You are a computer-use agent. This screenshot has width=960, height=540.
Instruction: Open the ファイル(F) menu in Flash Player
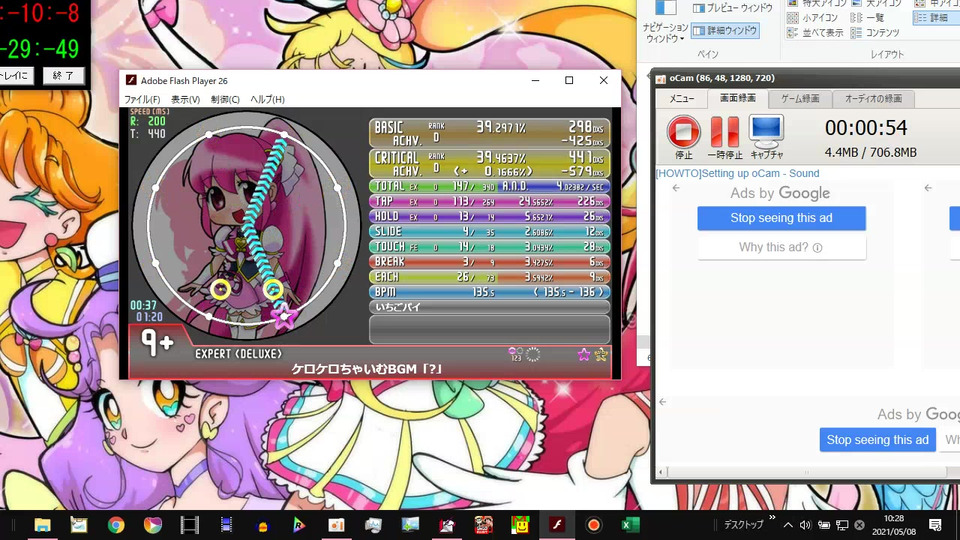pos(142,99)
